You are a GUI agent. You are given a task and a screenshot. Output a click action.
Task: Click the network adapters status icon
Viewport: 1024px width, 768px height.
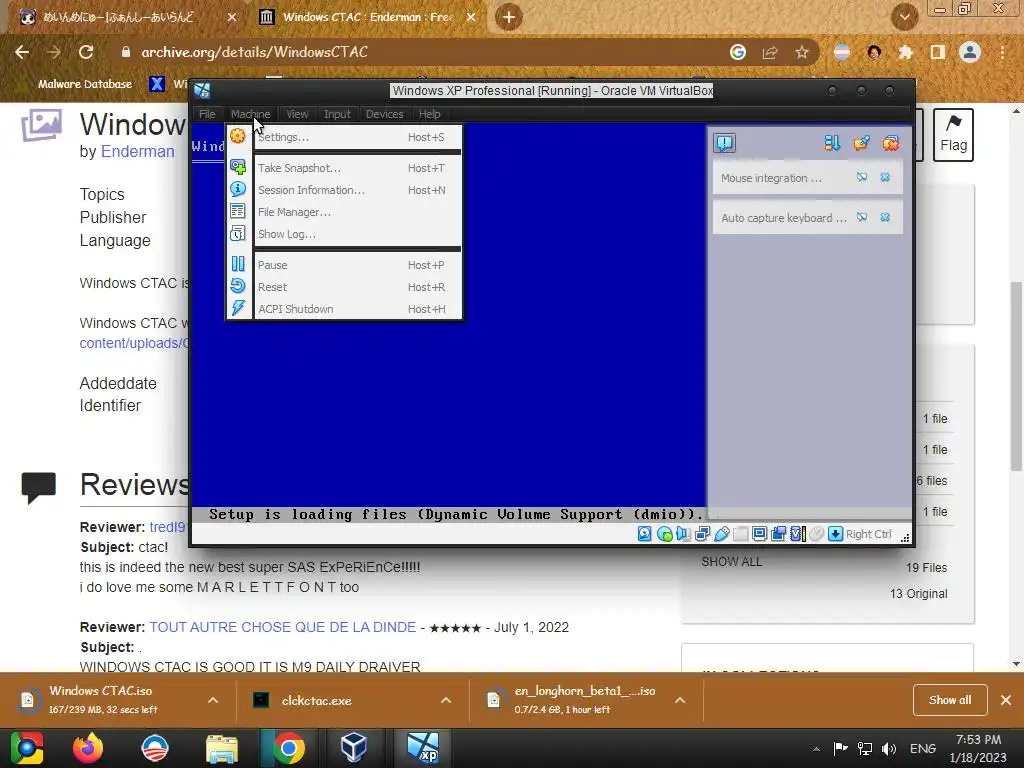pos(703,534)
